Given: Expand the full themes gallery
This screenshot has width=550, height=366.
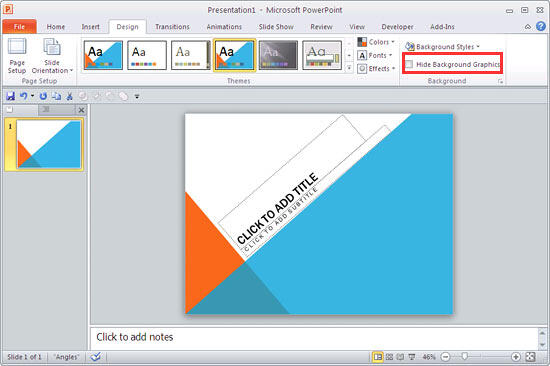Looking at the screenshot, I should [349, 68].
